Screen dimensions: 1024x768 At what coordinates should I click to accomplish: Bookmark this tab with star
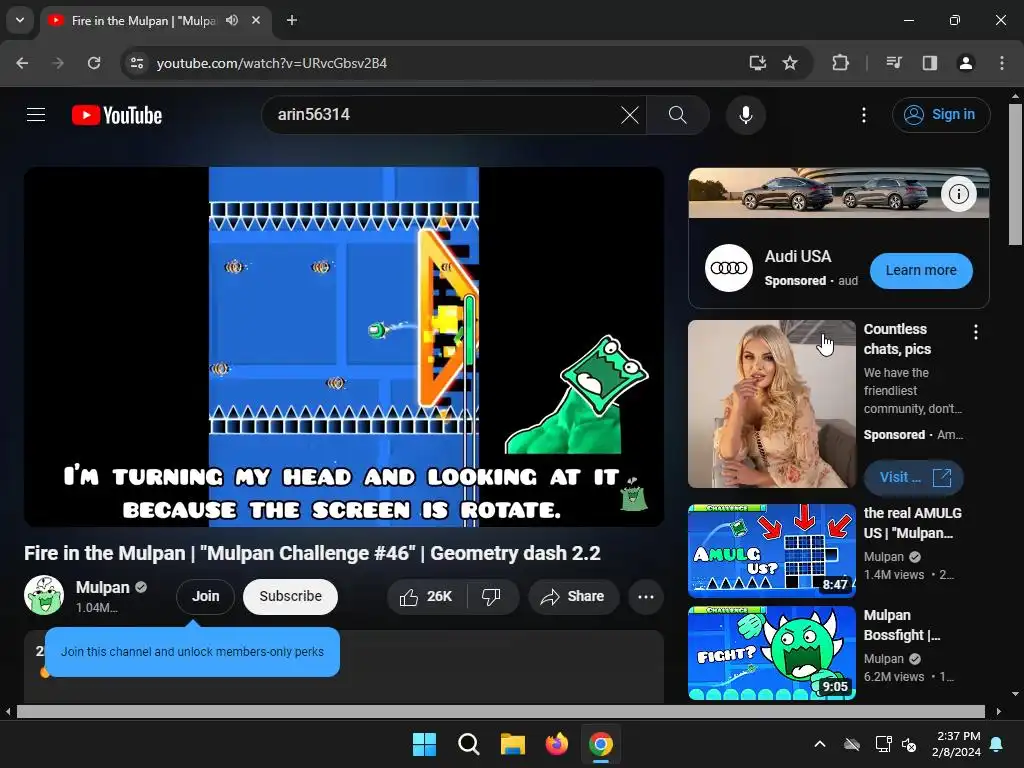(790, 63)
